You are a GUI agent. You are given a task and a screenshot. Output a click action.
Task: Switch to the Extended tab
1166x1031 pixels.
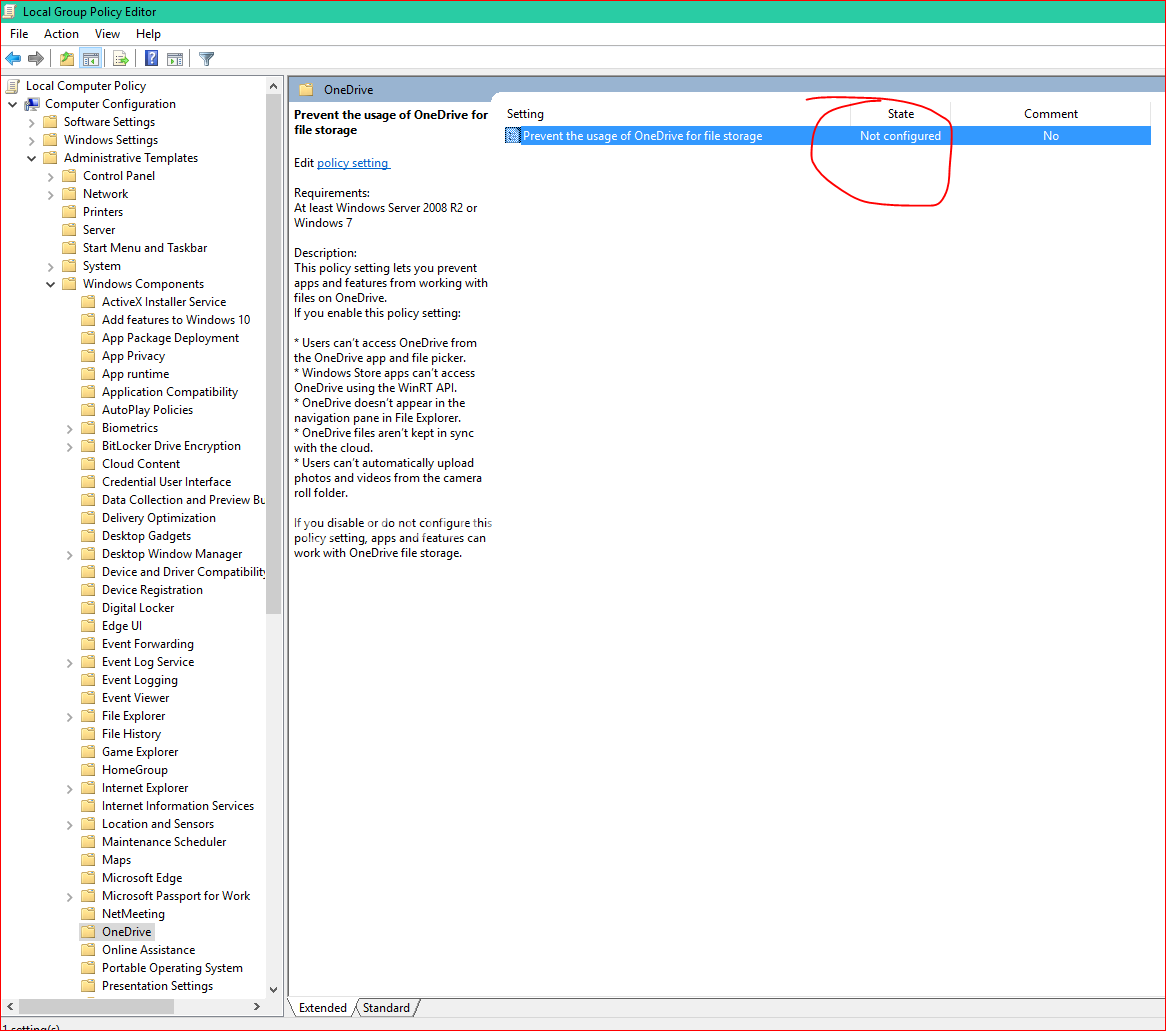coord(322,1008)
